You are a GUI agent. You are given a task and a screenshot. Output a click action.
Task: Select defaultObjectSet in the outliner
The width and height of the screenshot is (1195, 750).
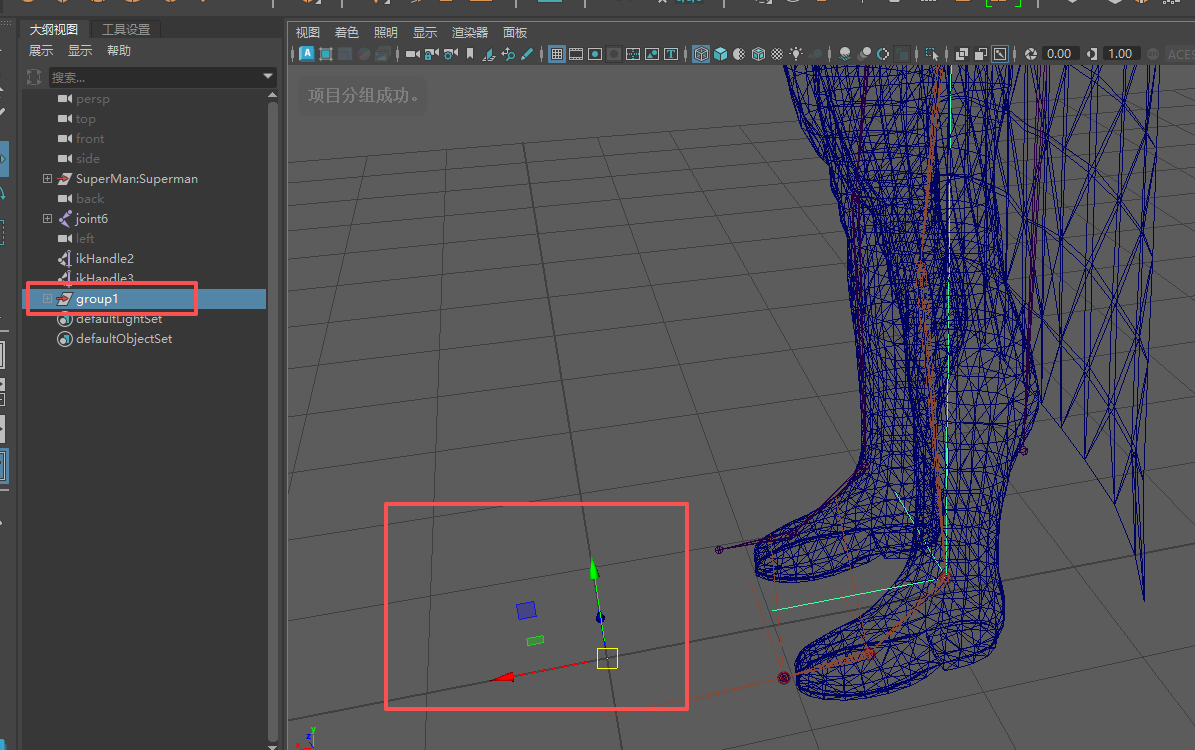(123, 338)
